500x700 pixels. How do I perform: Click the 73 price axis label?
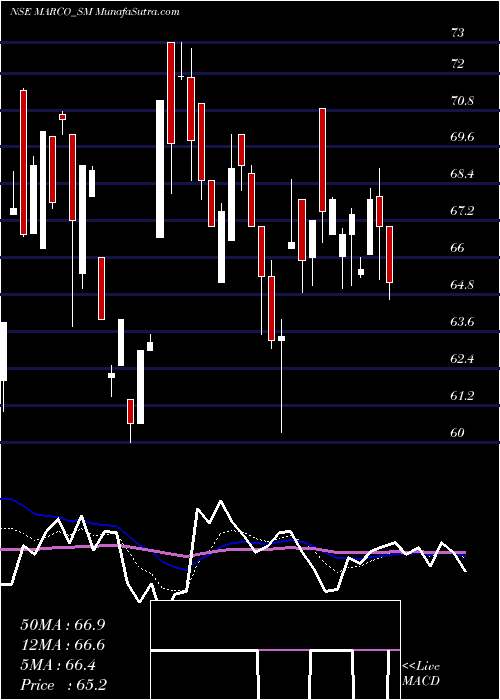458,33
